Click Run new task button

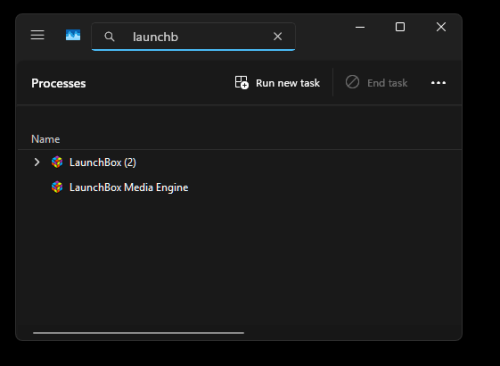pyautogui.click(x=277, y=83)
